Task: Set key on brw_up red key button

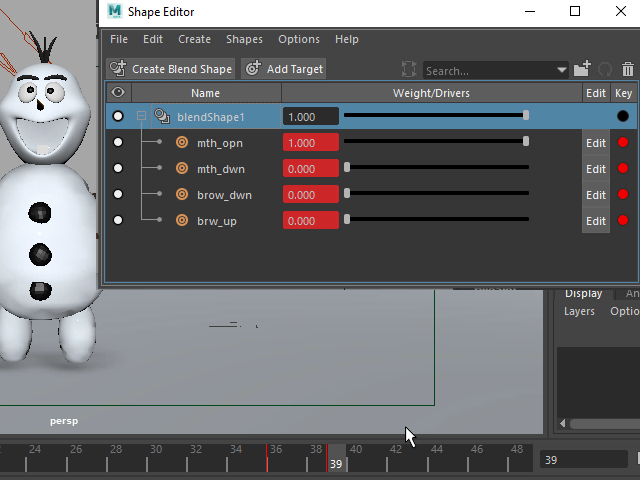Action: click(x=623, y=221)
